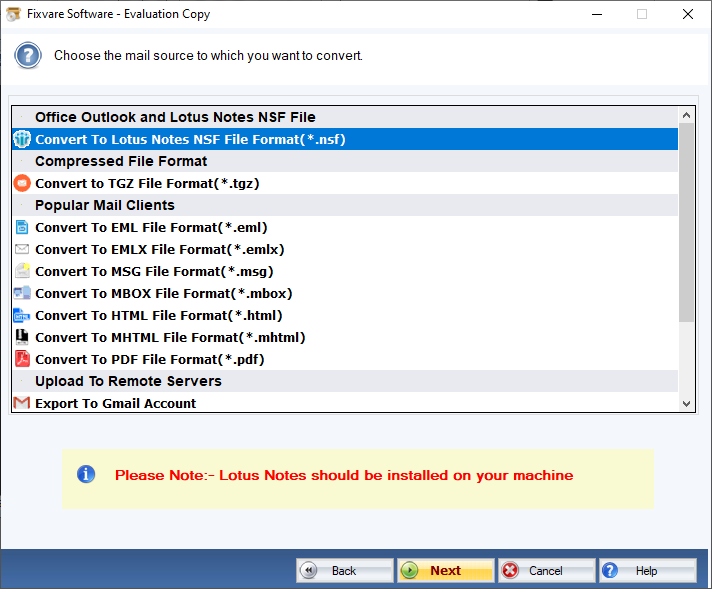This screenshot has width=712, height=589.
Task: Click the EML file format icon
Action: 22,227
